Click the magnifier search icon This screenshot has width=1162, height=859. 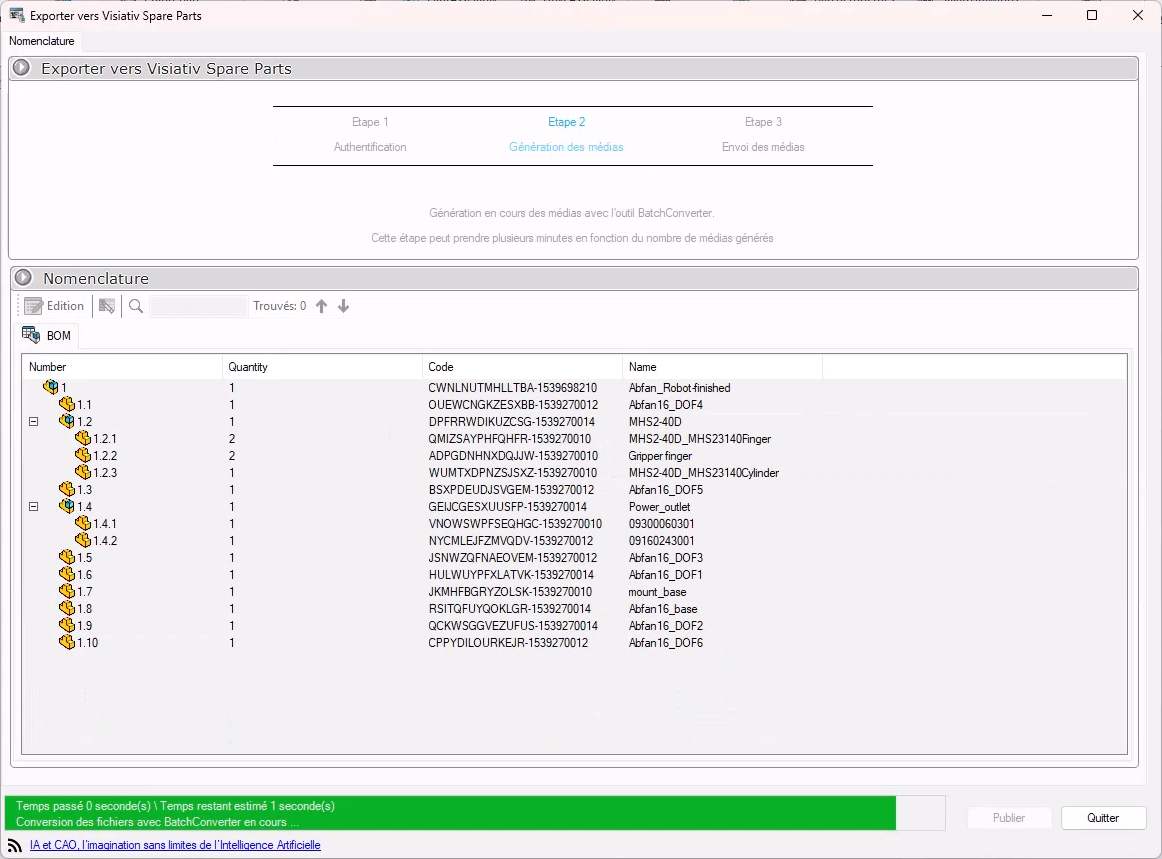(136, 306)
